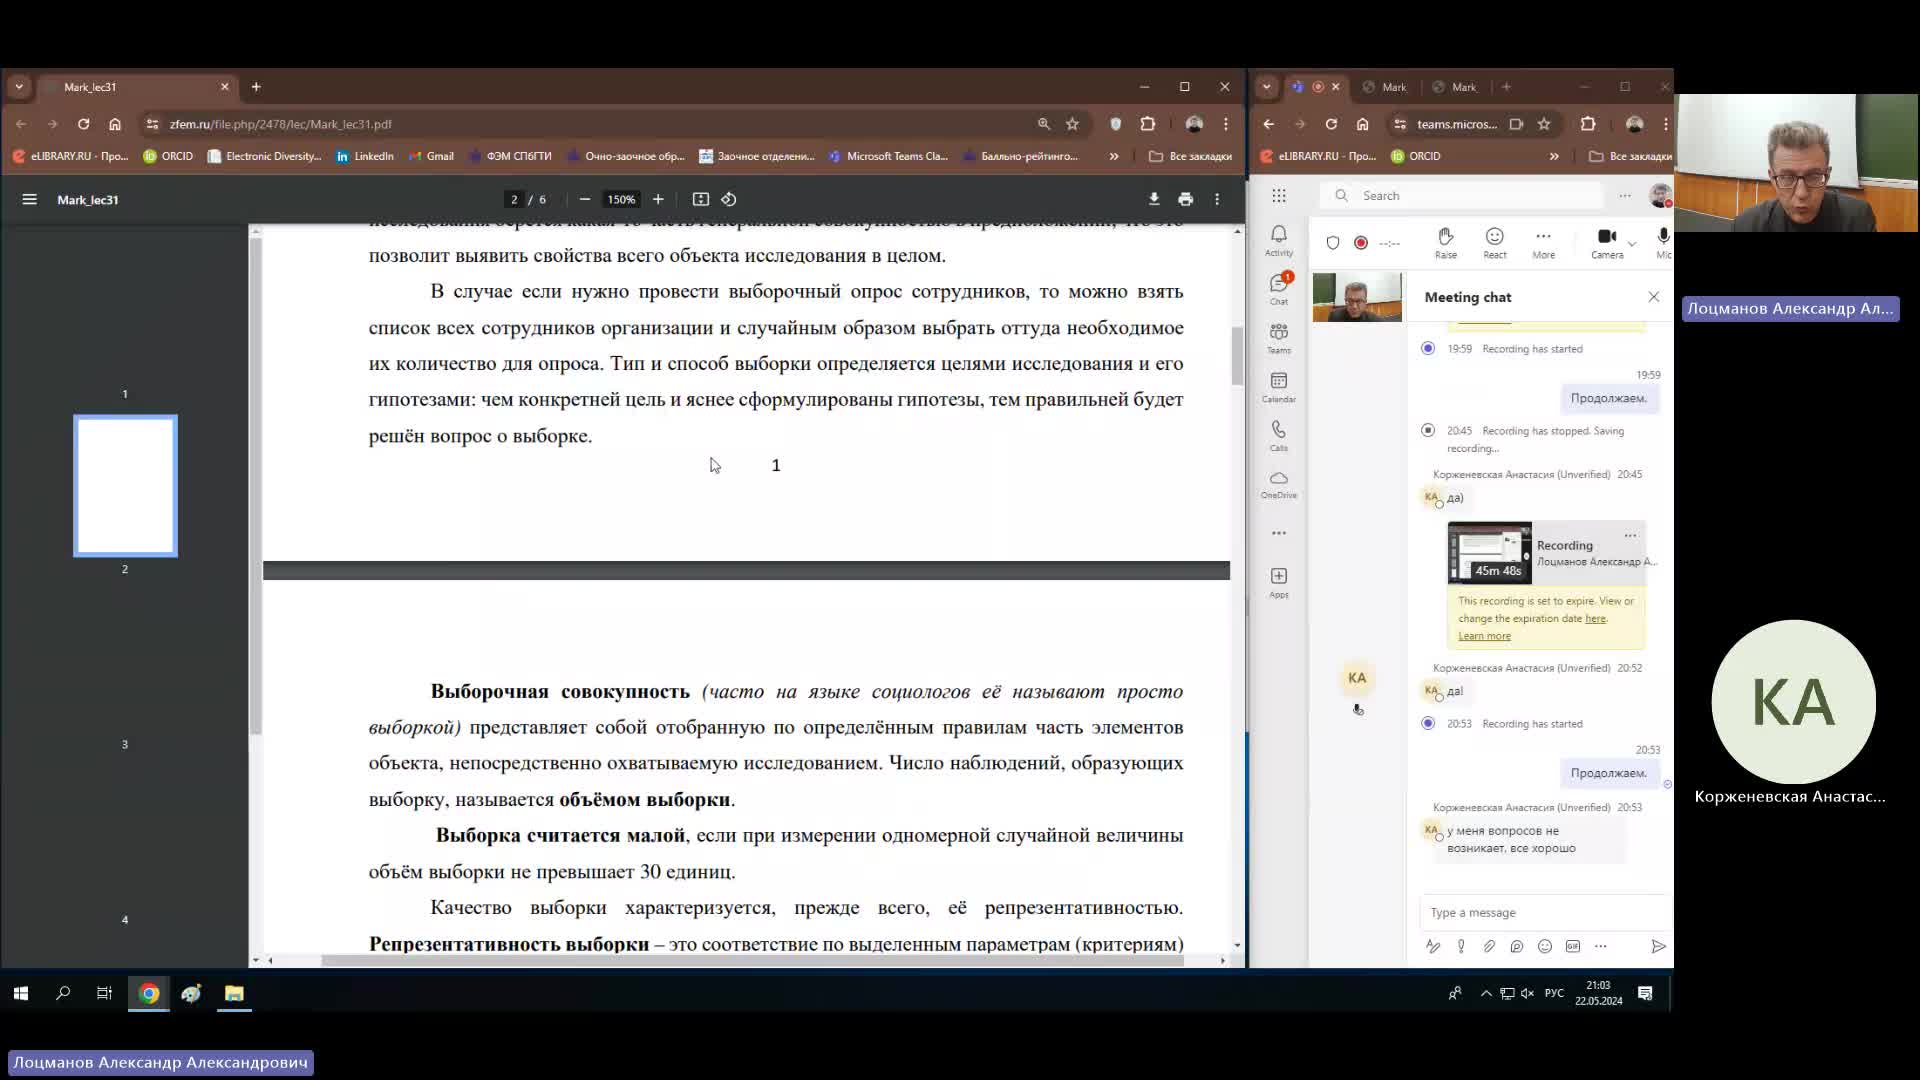Switch to second Mark tab in Teams window

pos(1456,87)
